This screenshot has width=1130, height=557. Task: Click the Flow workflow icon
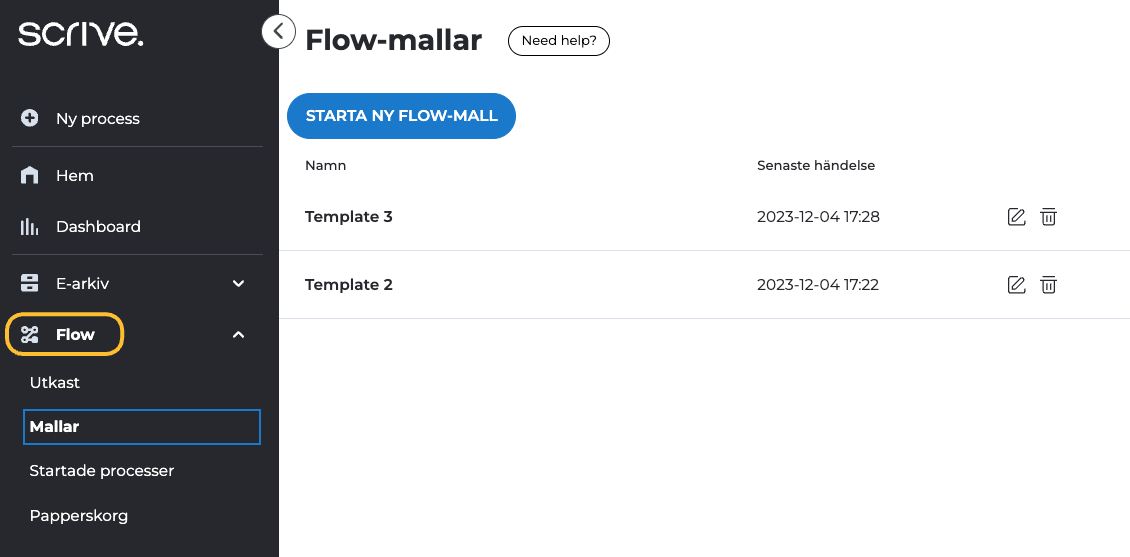(x=30, y=335)
